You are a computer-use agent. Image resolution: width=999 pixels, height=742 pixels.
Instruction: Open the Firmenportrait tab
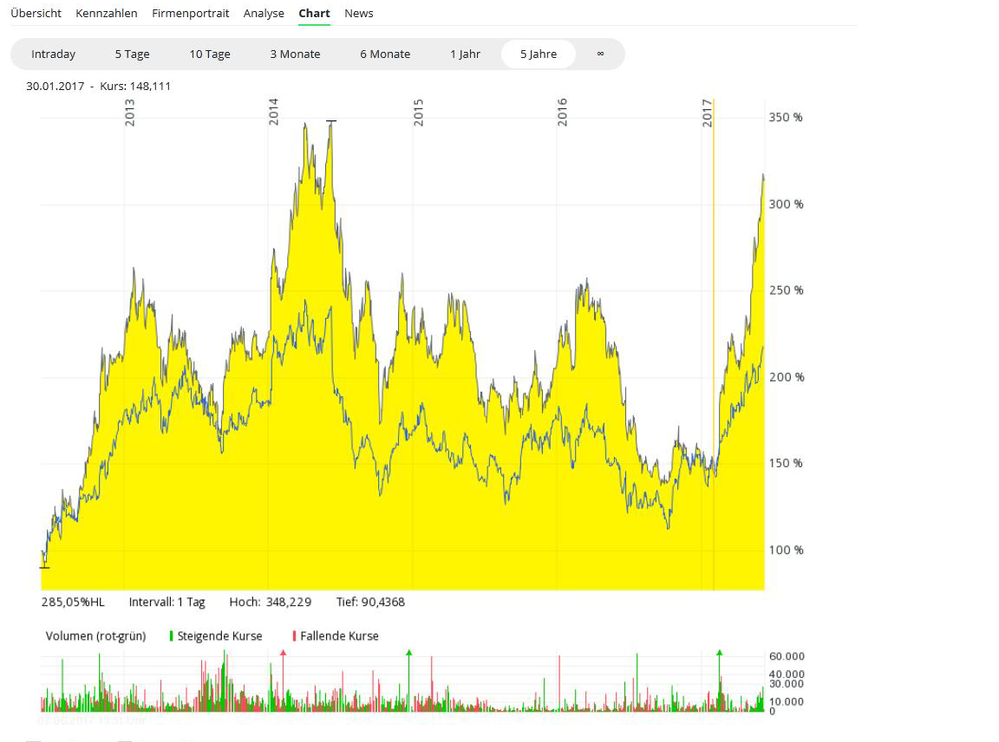pyautogui.click(x=190, y=13)
